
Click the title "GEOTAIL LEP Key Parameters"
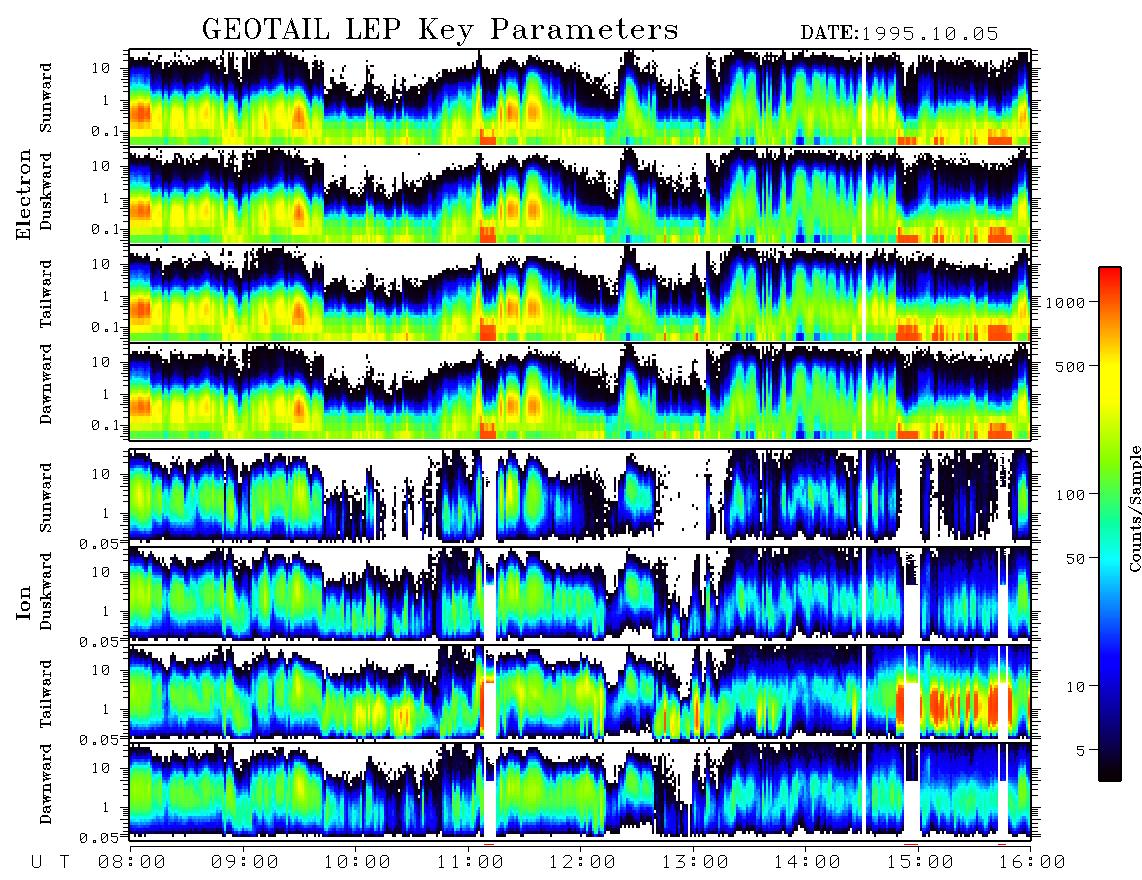pyautogui.click(x=440, y=30)
